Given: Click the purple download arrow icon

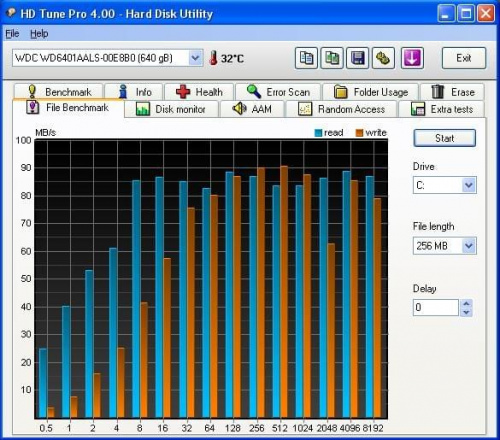Looking at the screenshot, I should pyautogui.click(x=412, y=58).
